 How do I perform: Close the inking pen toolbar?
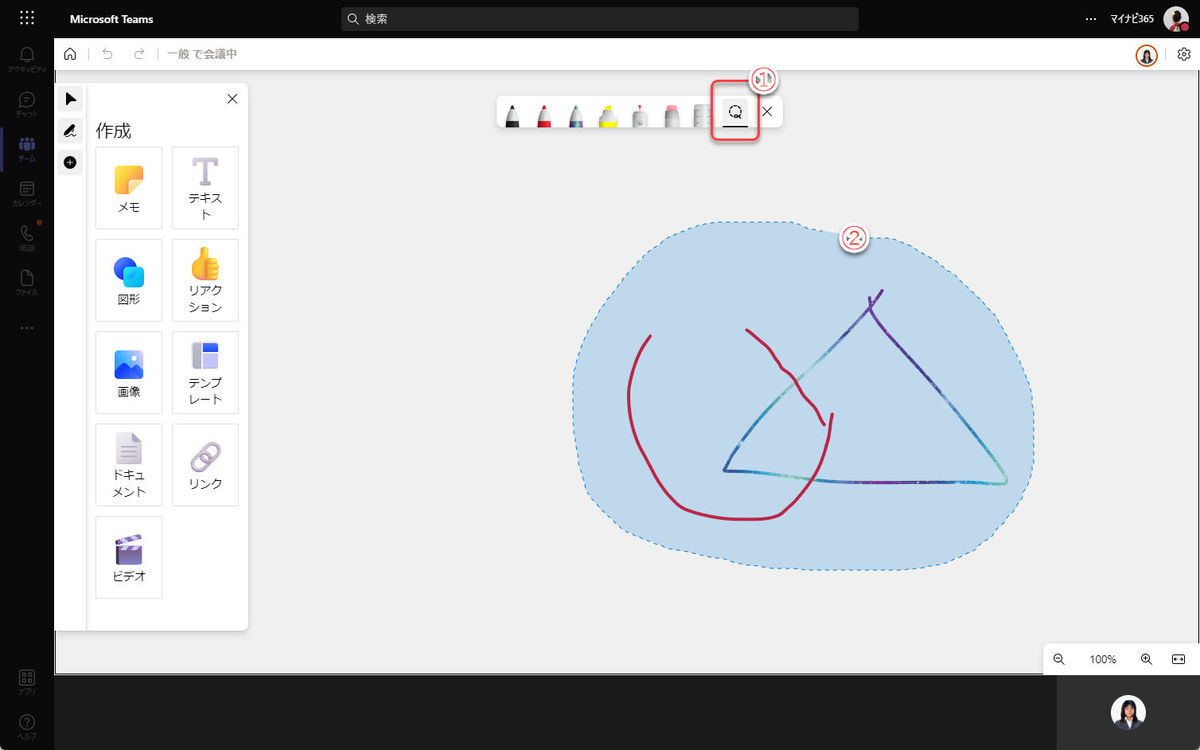[767, 112]
